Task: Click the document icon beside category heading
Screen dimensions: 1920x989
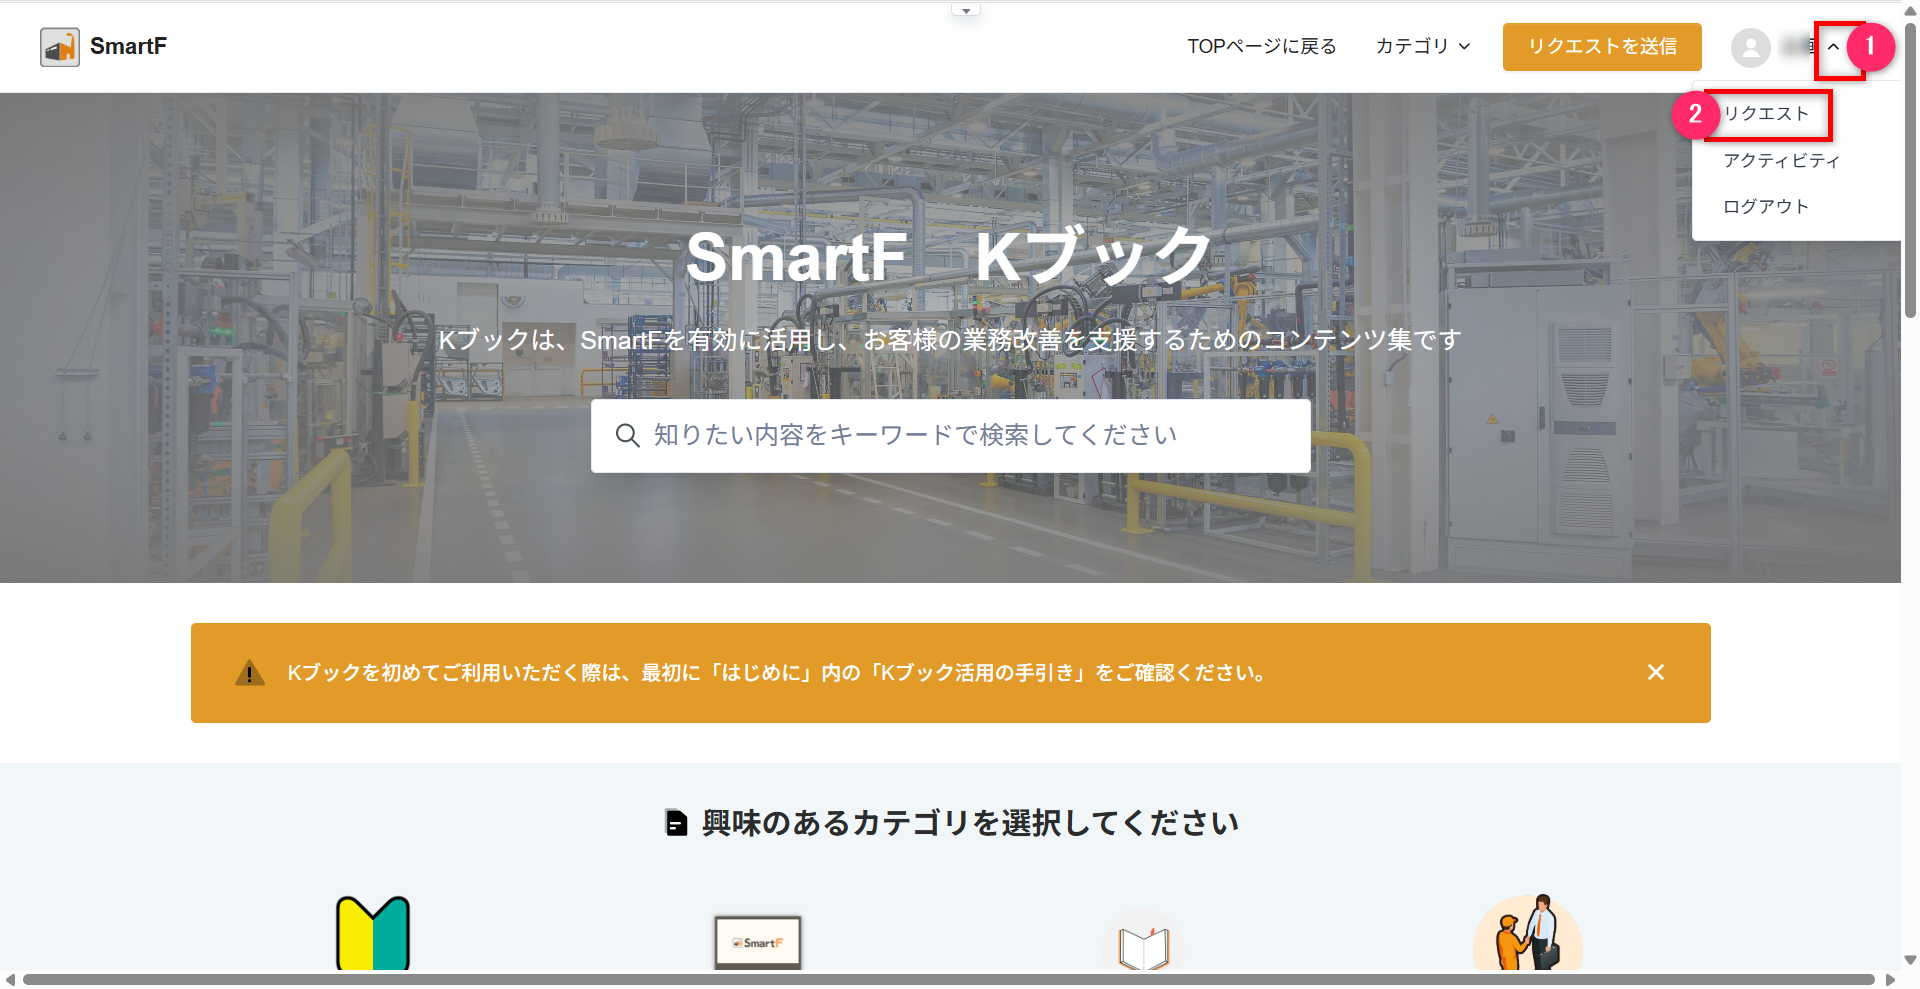Action: click(677, 823)
